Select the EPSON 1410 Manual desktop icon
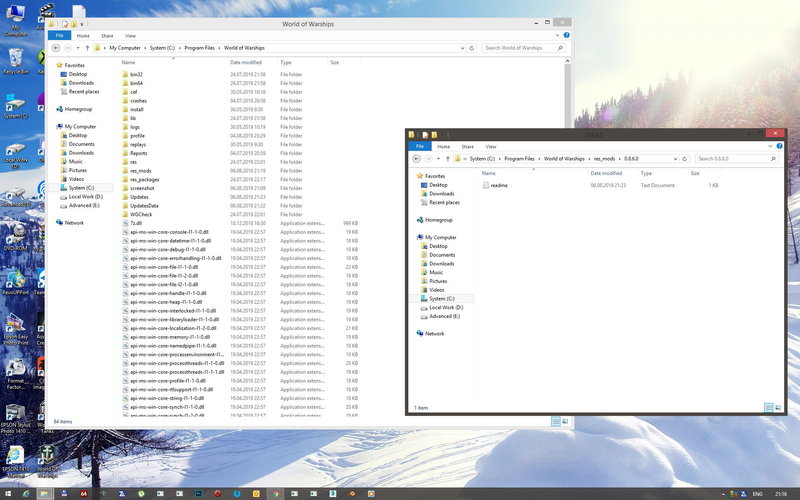Viewport: 800px width, 500px height. (16, 462)
